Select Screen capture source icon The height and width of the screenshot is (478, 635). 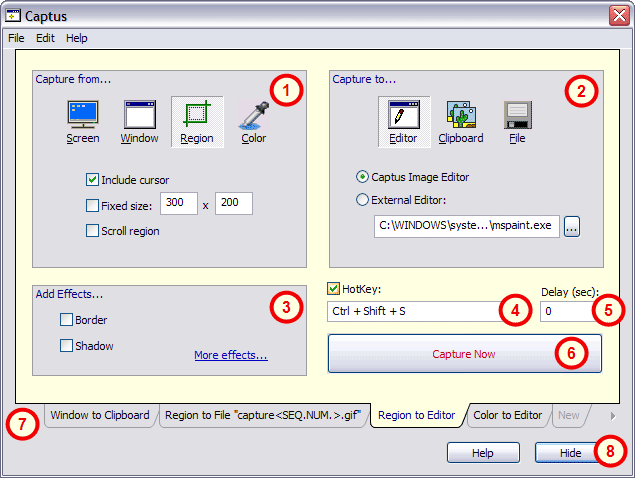[x=82, y=116]
